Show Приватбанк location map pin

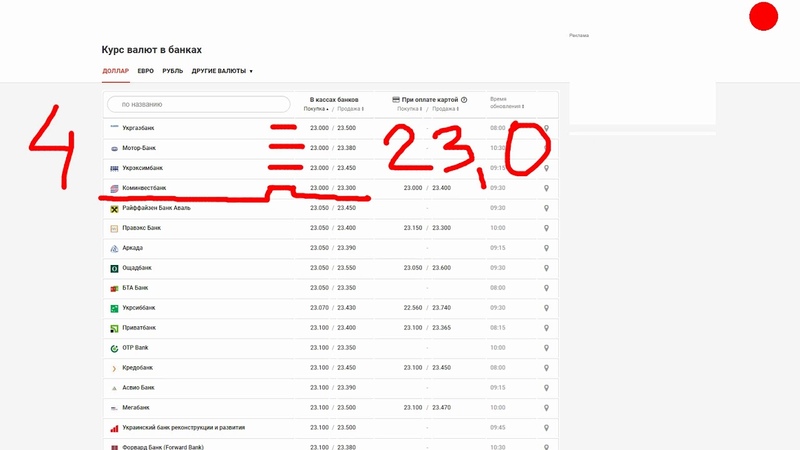pyautogui.click(x=546, y=328)
